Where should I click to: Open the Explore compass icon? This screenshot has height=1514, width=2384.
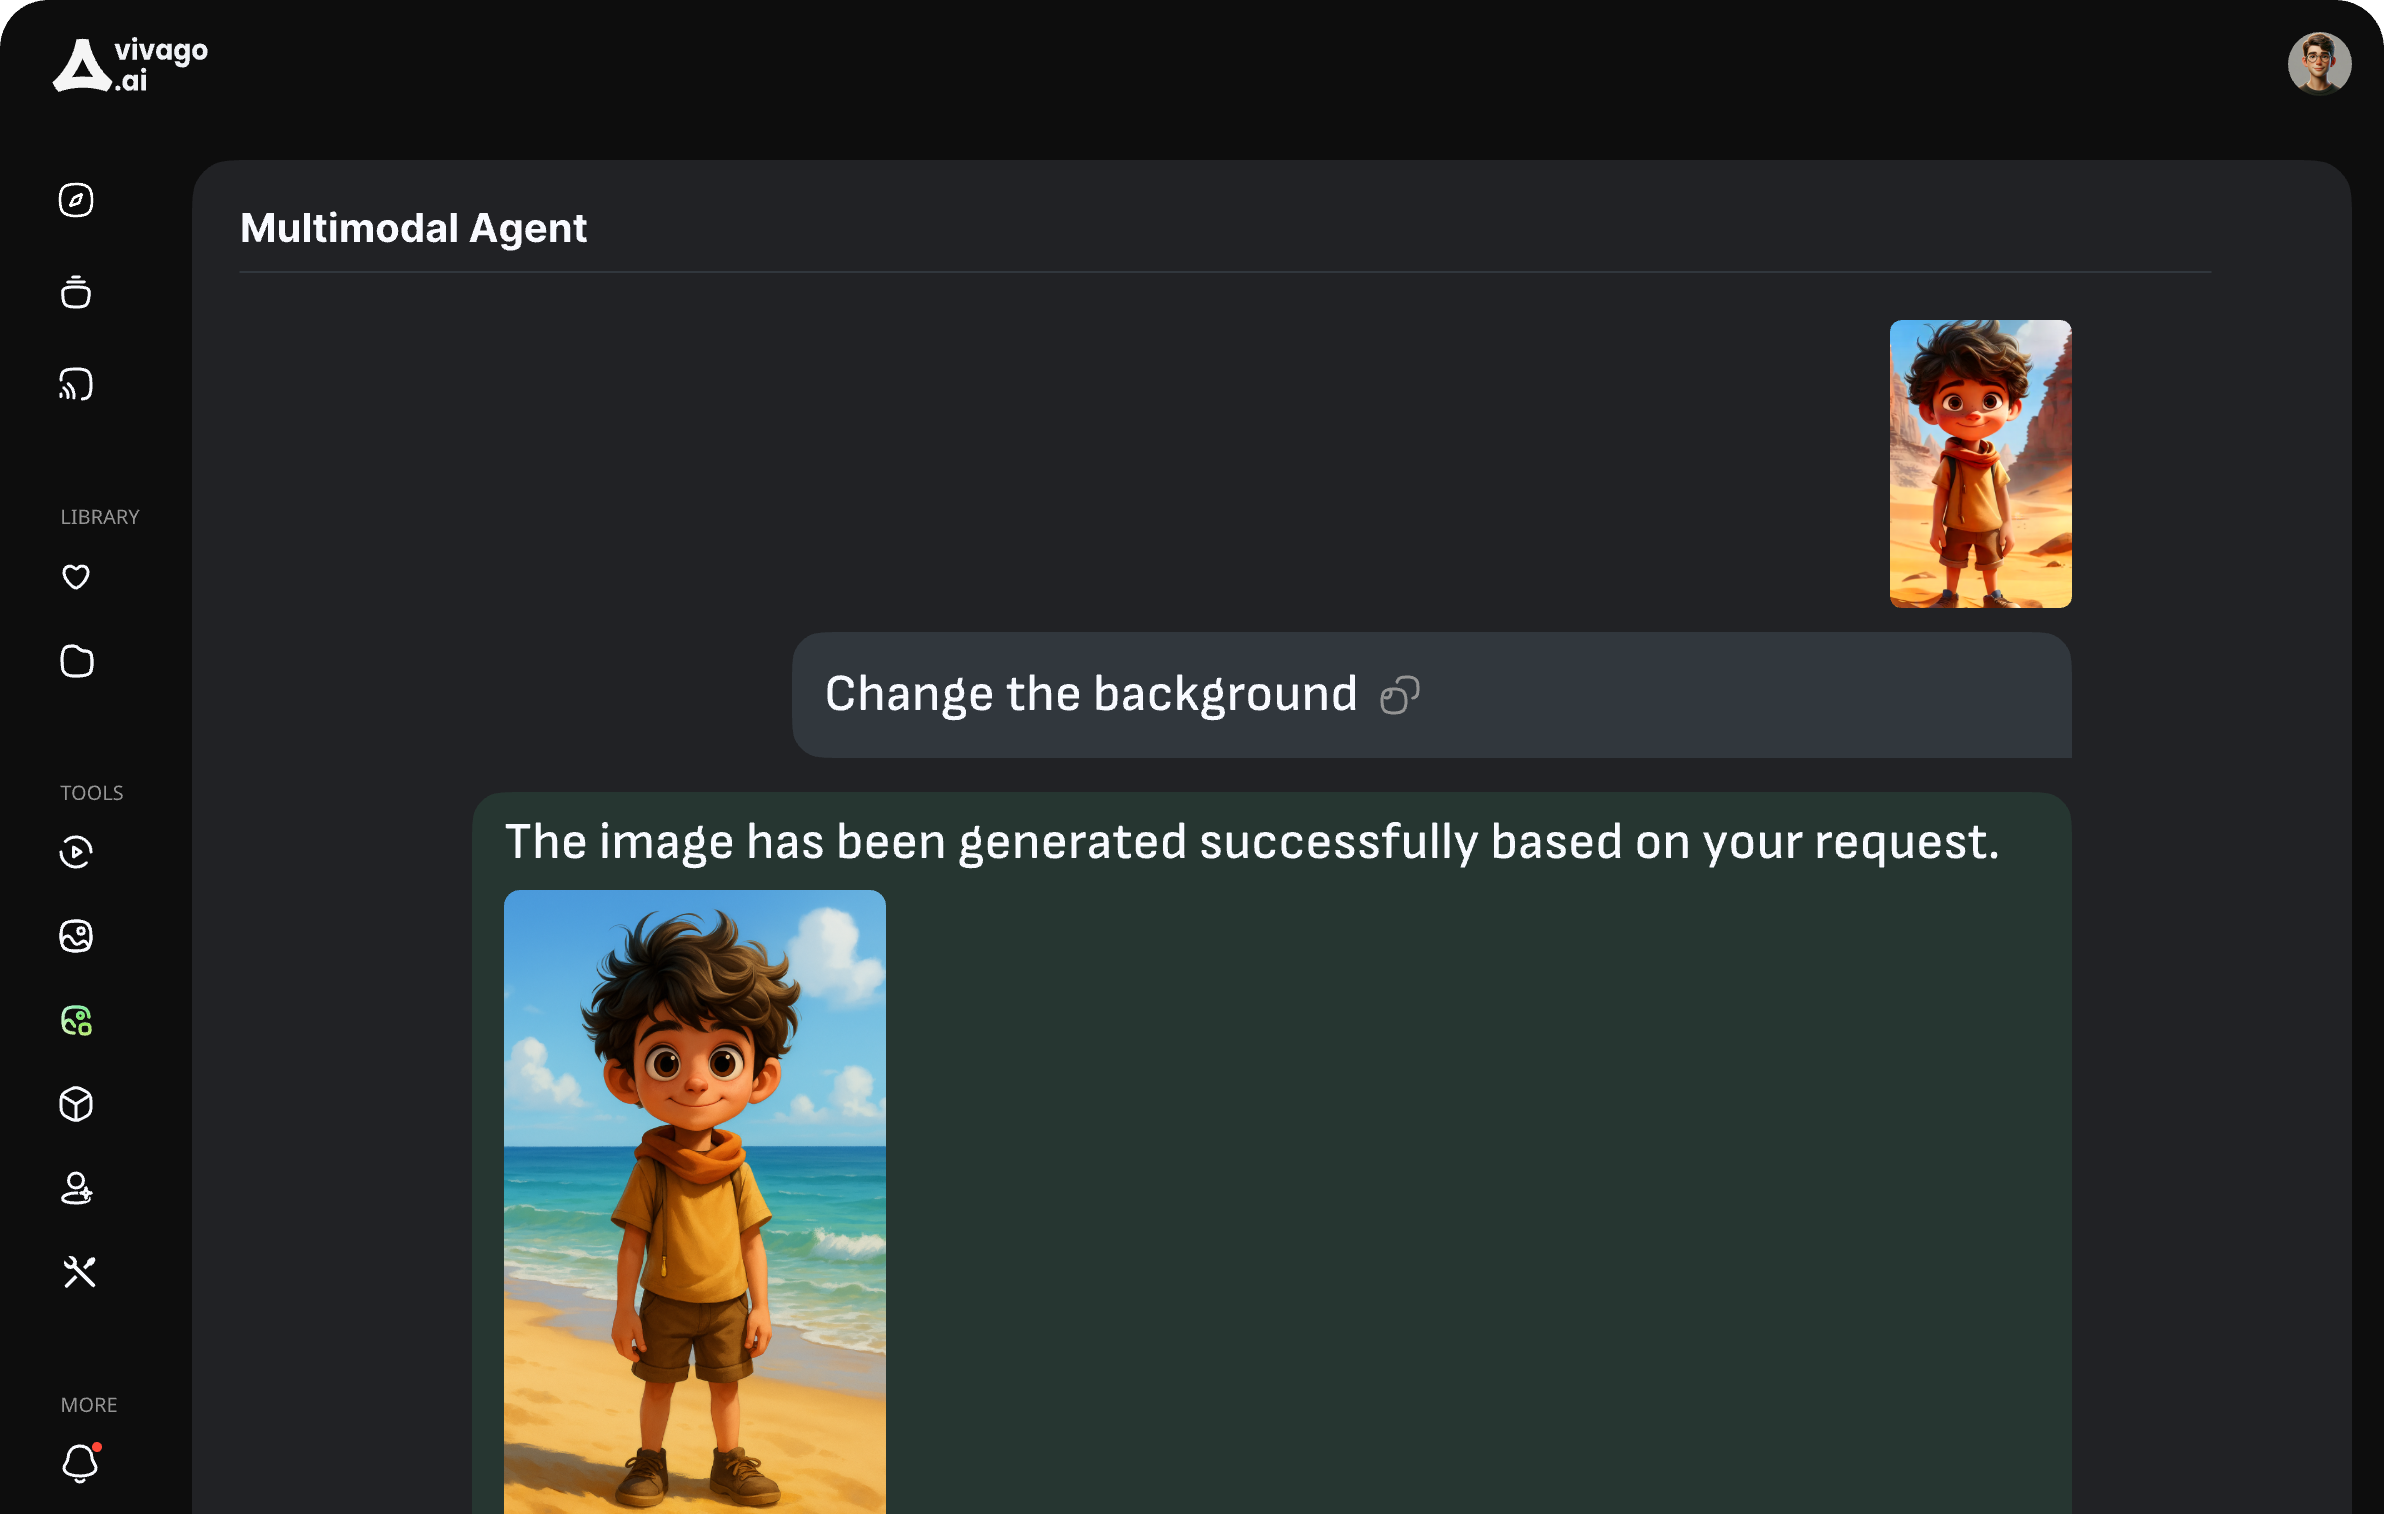click(x=76, y=200)
